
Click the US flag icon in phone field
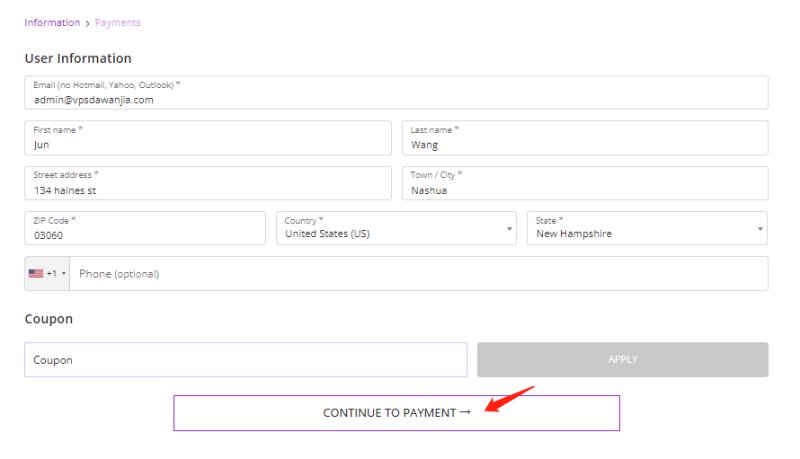(x=36, y=273)
